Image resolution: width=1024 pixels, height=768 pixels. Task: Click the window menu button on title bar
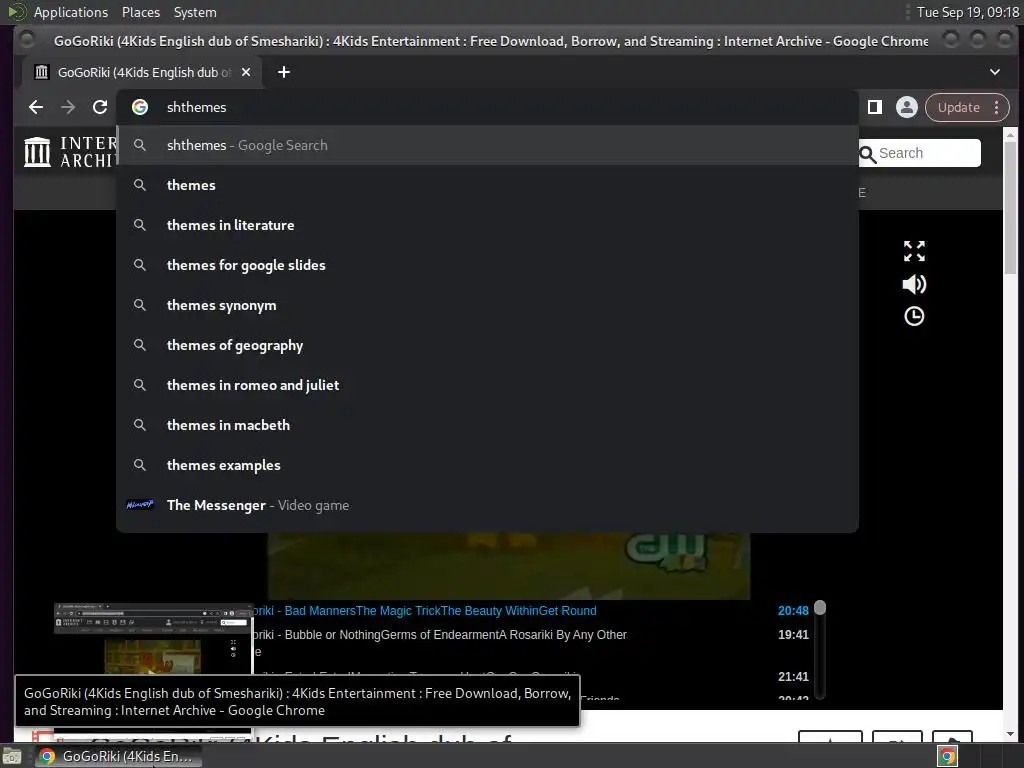(x=27, y=40)
